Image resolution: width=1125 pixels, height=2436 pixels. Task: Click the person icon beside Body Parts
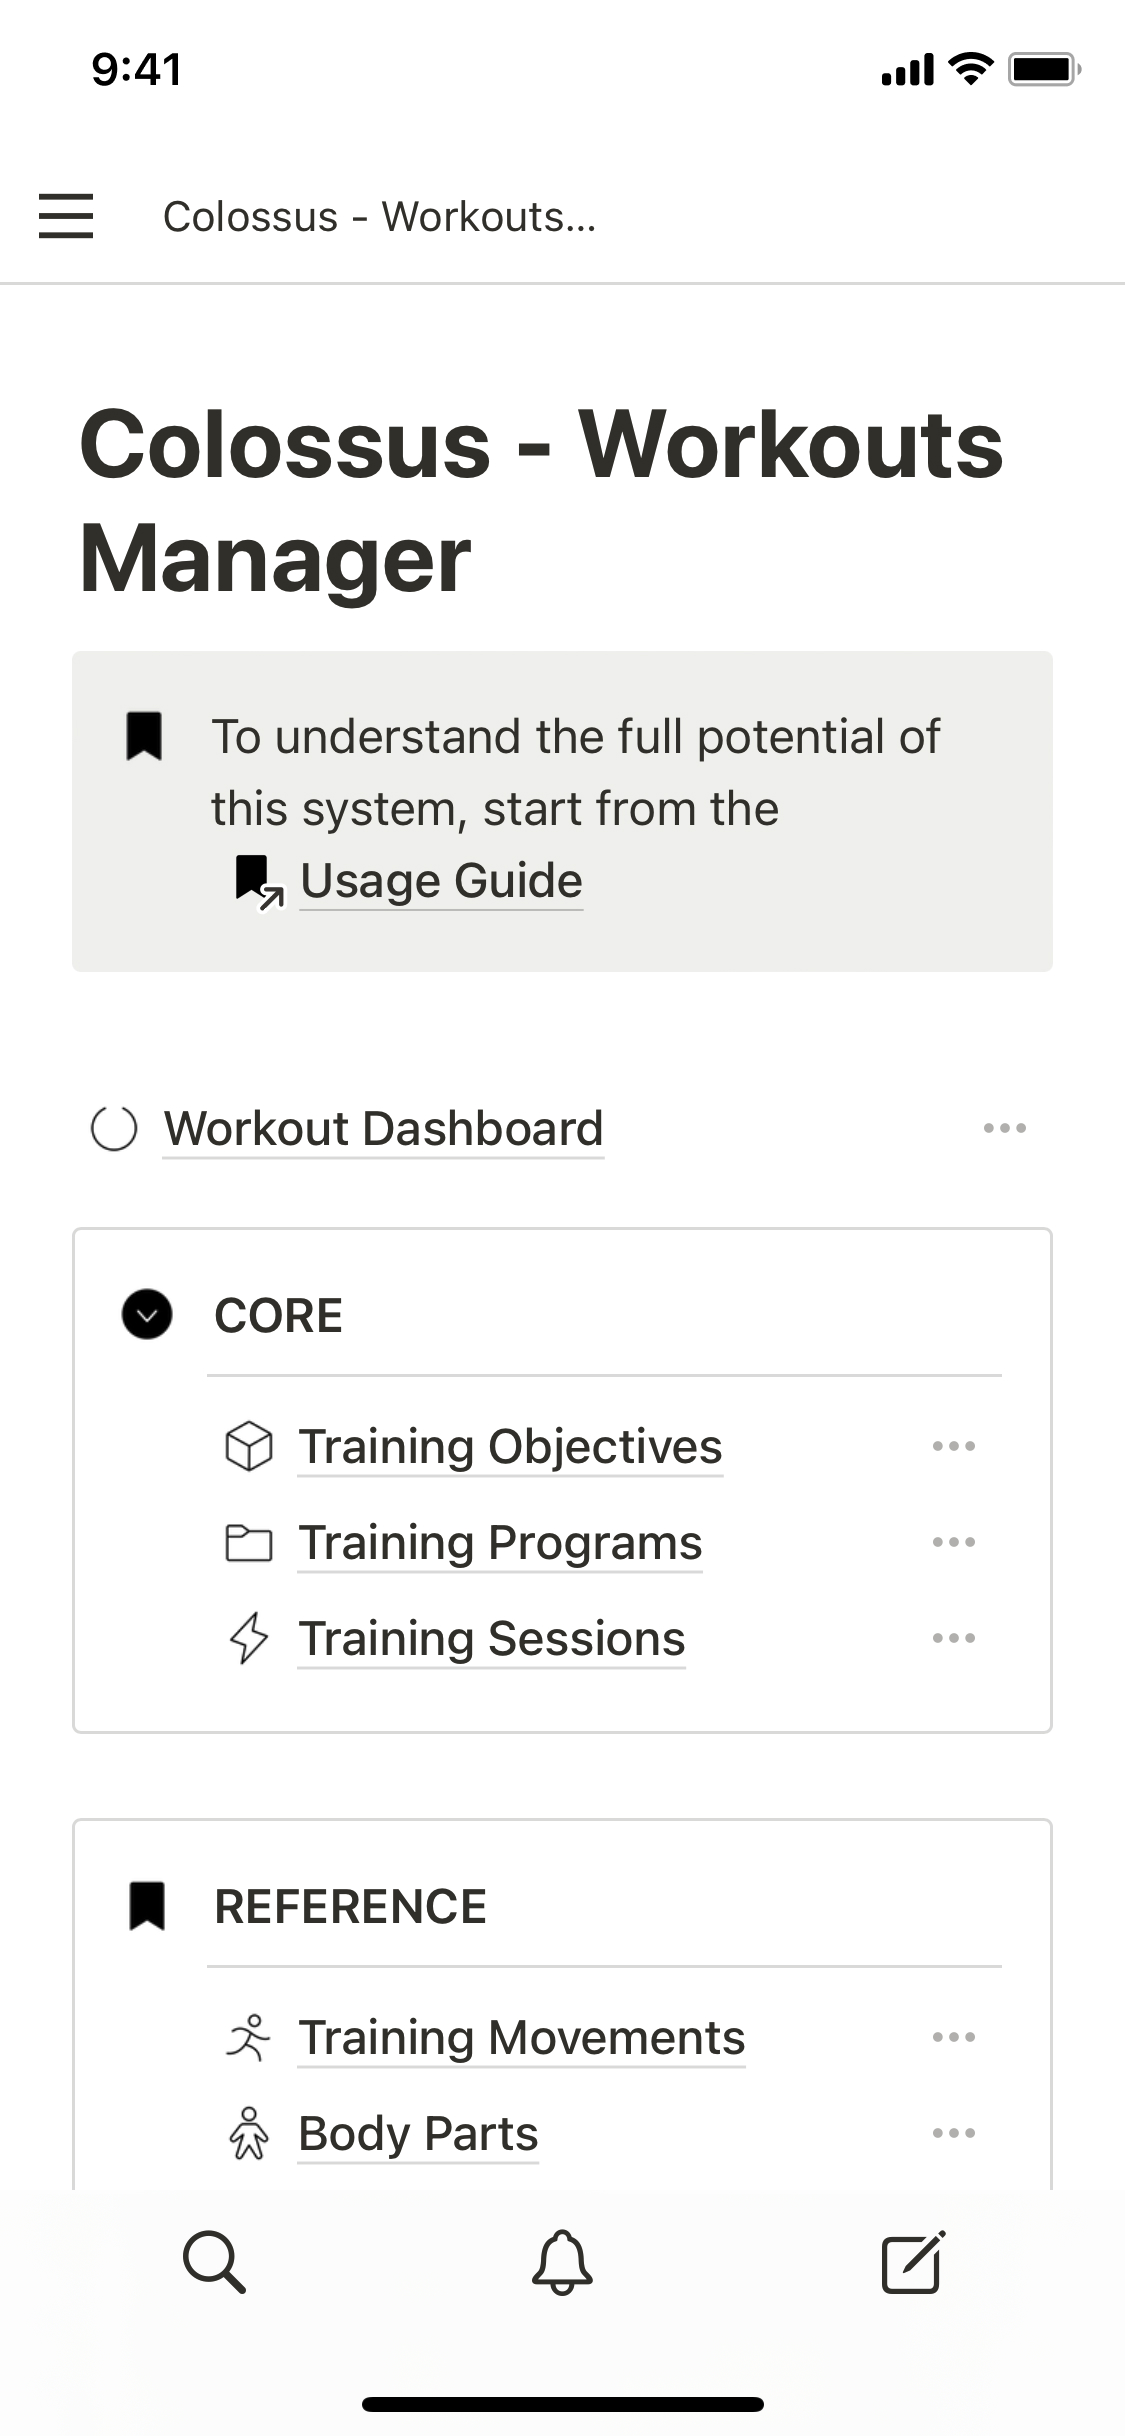249,2133
